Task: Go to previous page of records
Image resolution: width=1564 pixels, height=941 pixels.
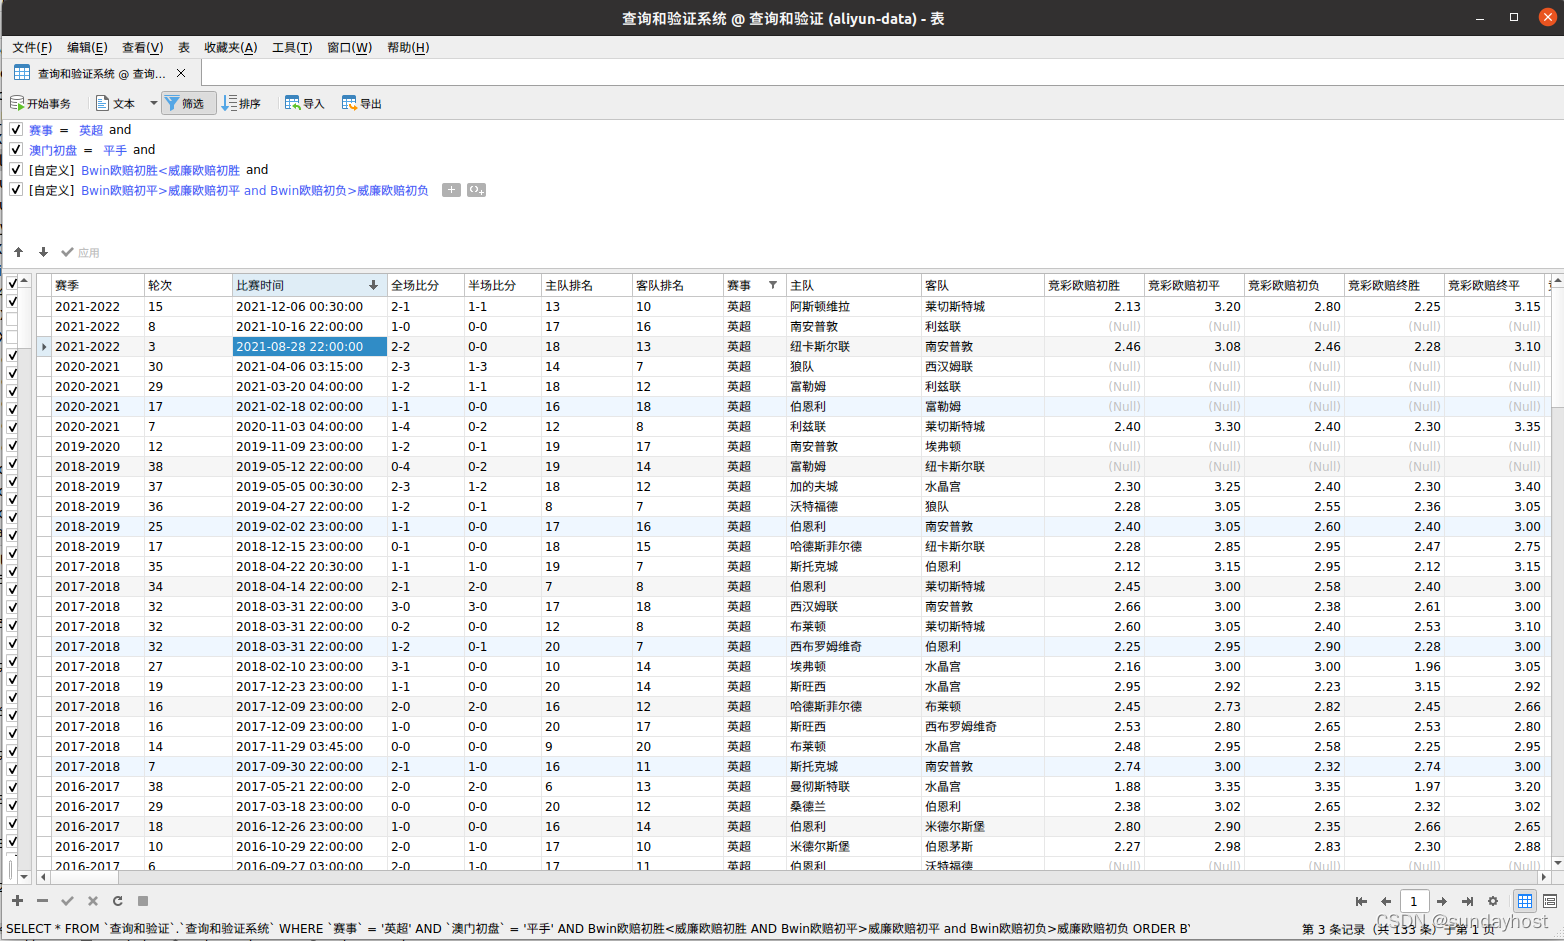Action: click(1385, 901)
